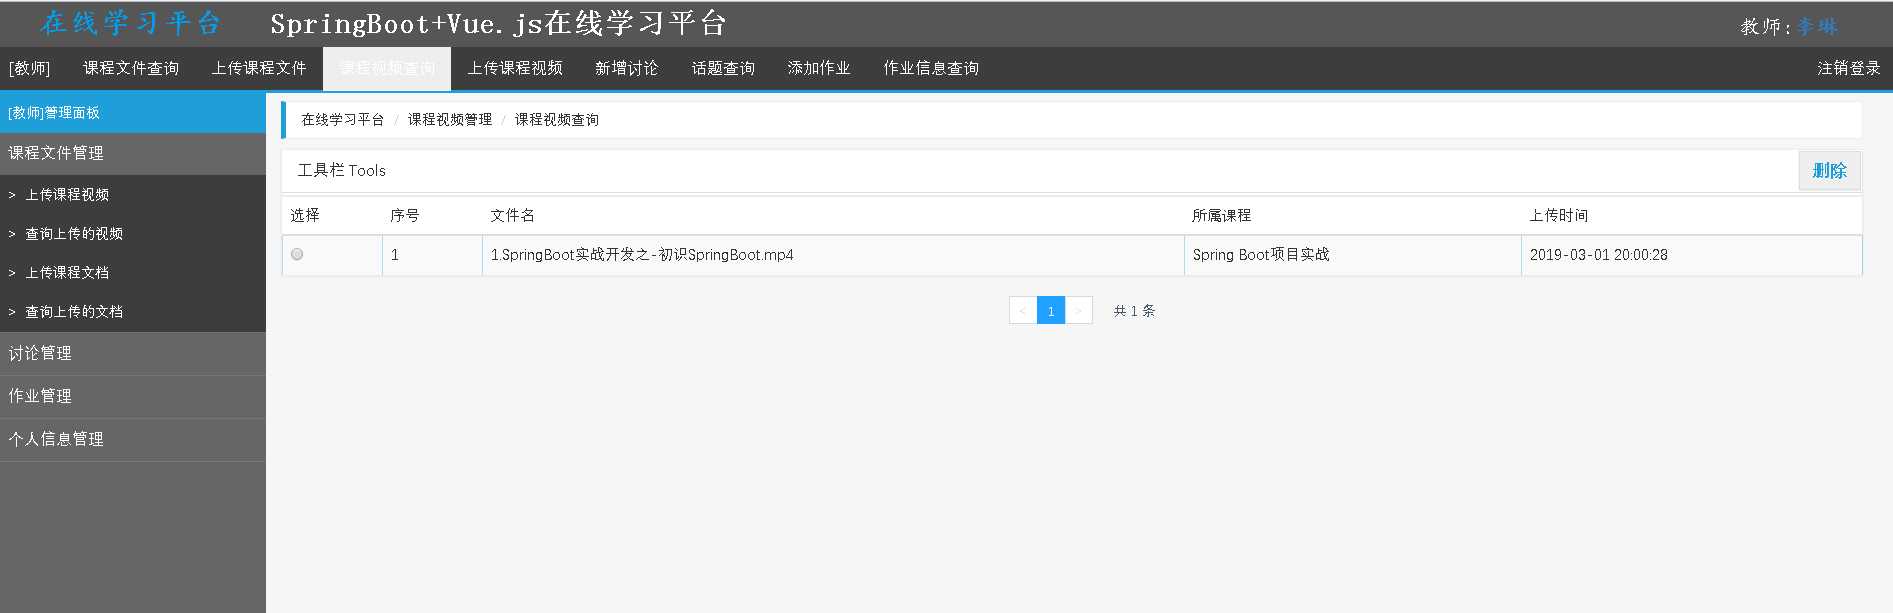The height and width of the screenshot is (613, 1893).
Task: Go to 新增讨论 in top navigation
Action: click(627, 68)
